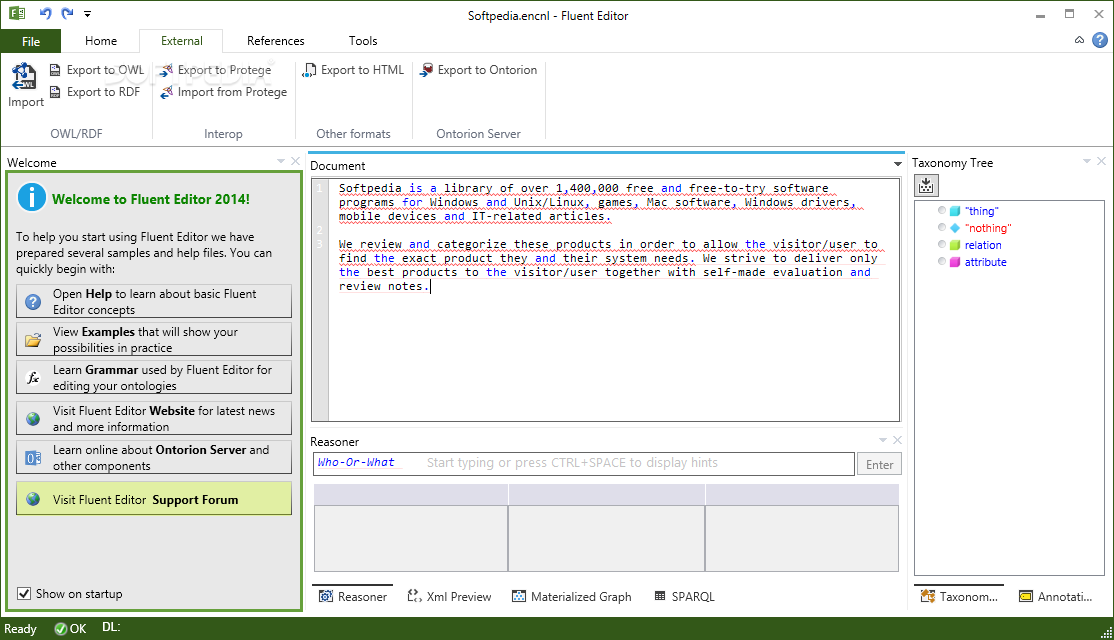Open Help for basic Fluent Editor concepts
Screen dimensions: 1114x640
tap(153, 301)
